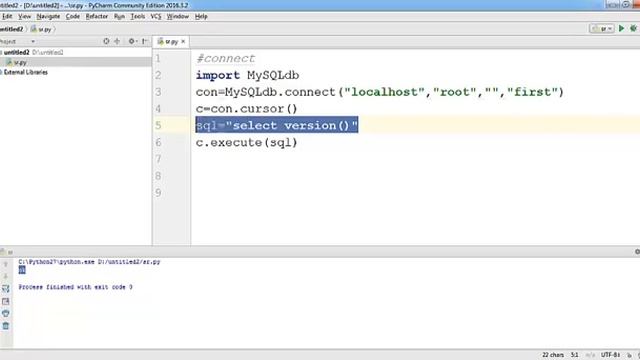This screenshot has height=360, width=640.
Task: Open the VCS menu
Action: (x=156, y=16)
